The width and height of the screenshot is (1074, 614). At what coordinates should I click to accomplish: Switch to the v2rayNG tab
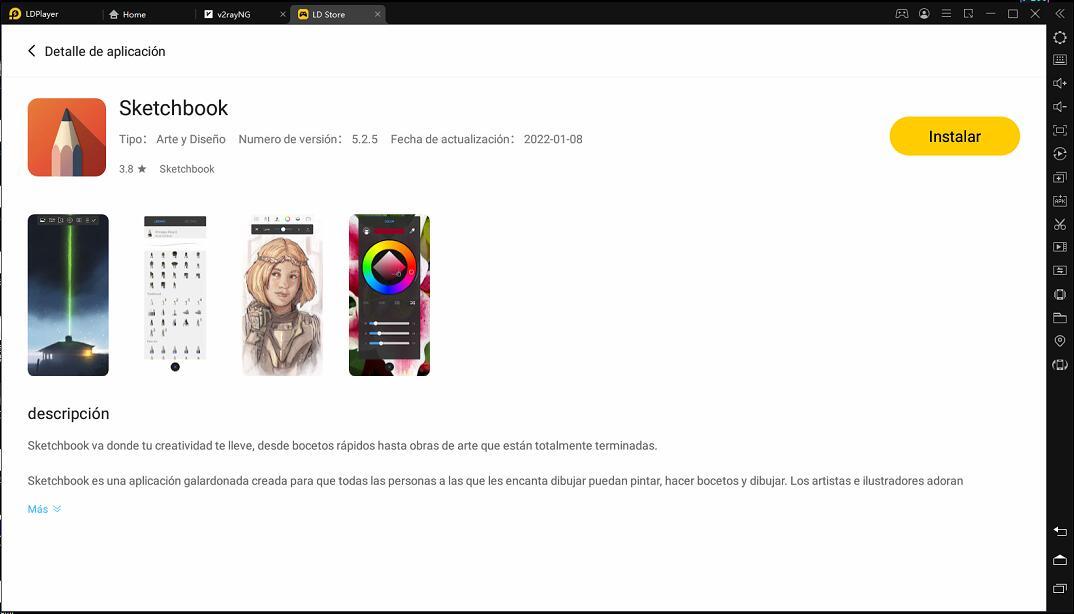[234, 14]
